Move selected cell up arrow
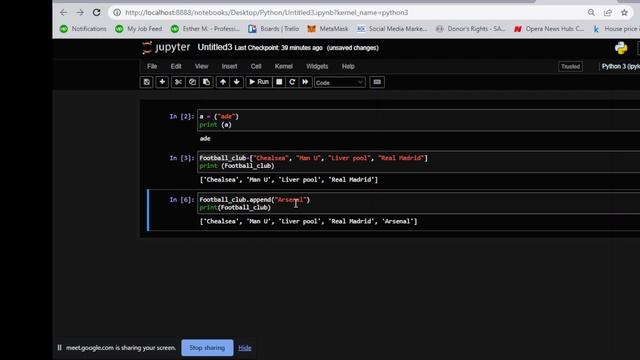 point(223,82)
